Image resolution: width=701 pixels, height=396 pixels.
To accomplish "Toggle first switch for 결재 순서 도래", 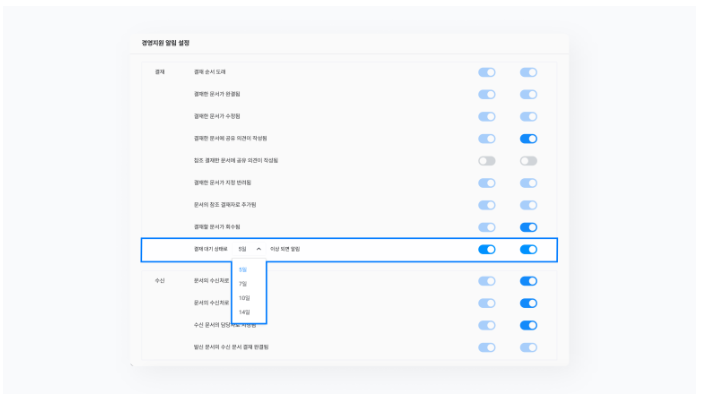I will pyautogui.click(x=487, y=72).
